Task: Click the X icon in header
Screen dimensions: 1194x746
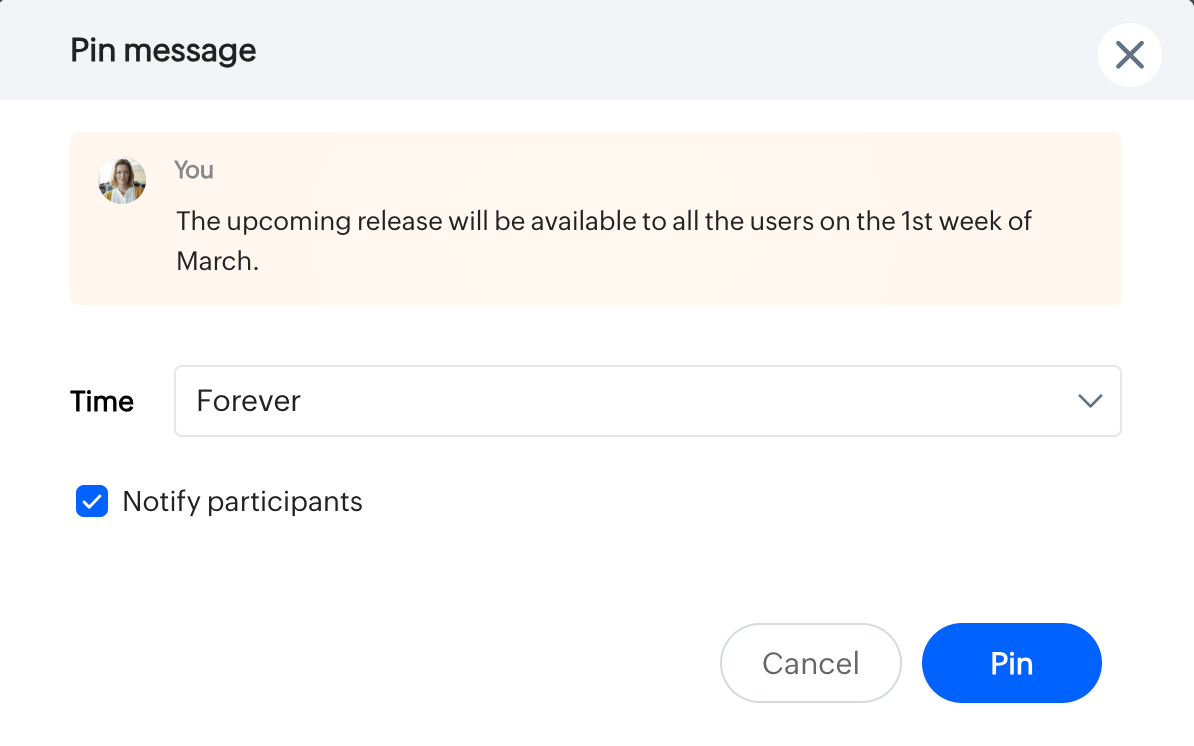Action: (1129, 55)
